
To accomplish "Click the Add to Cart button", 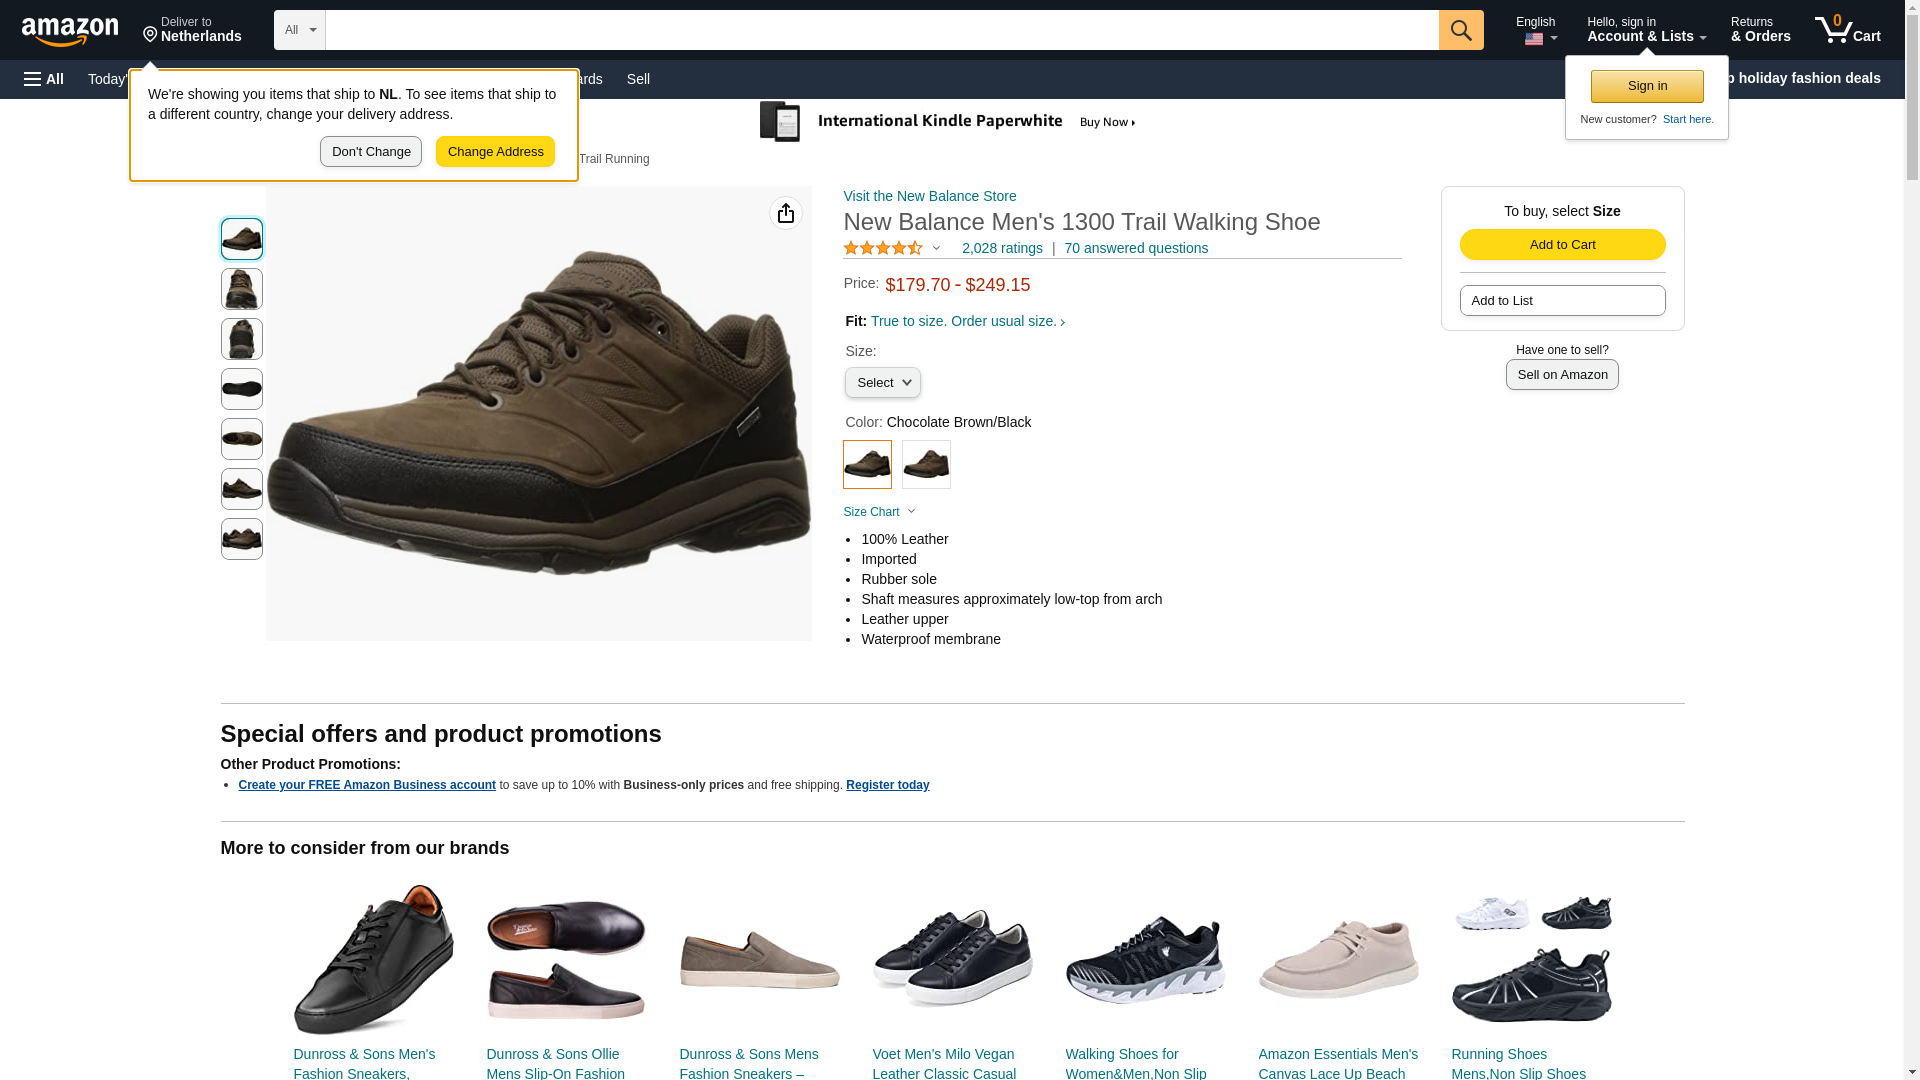I will click(x=1562, y=245).
